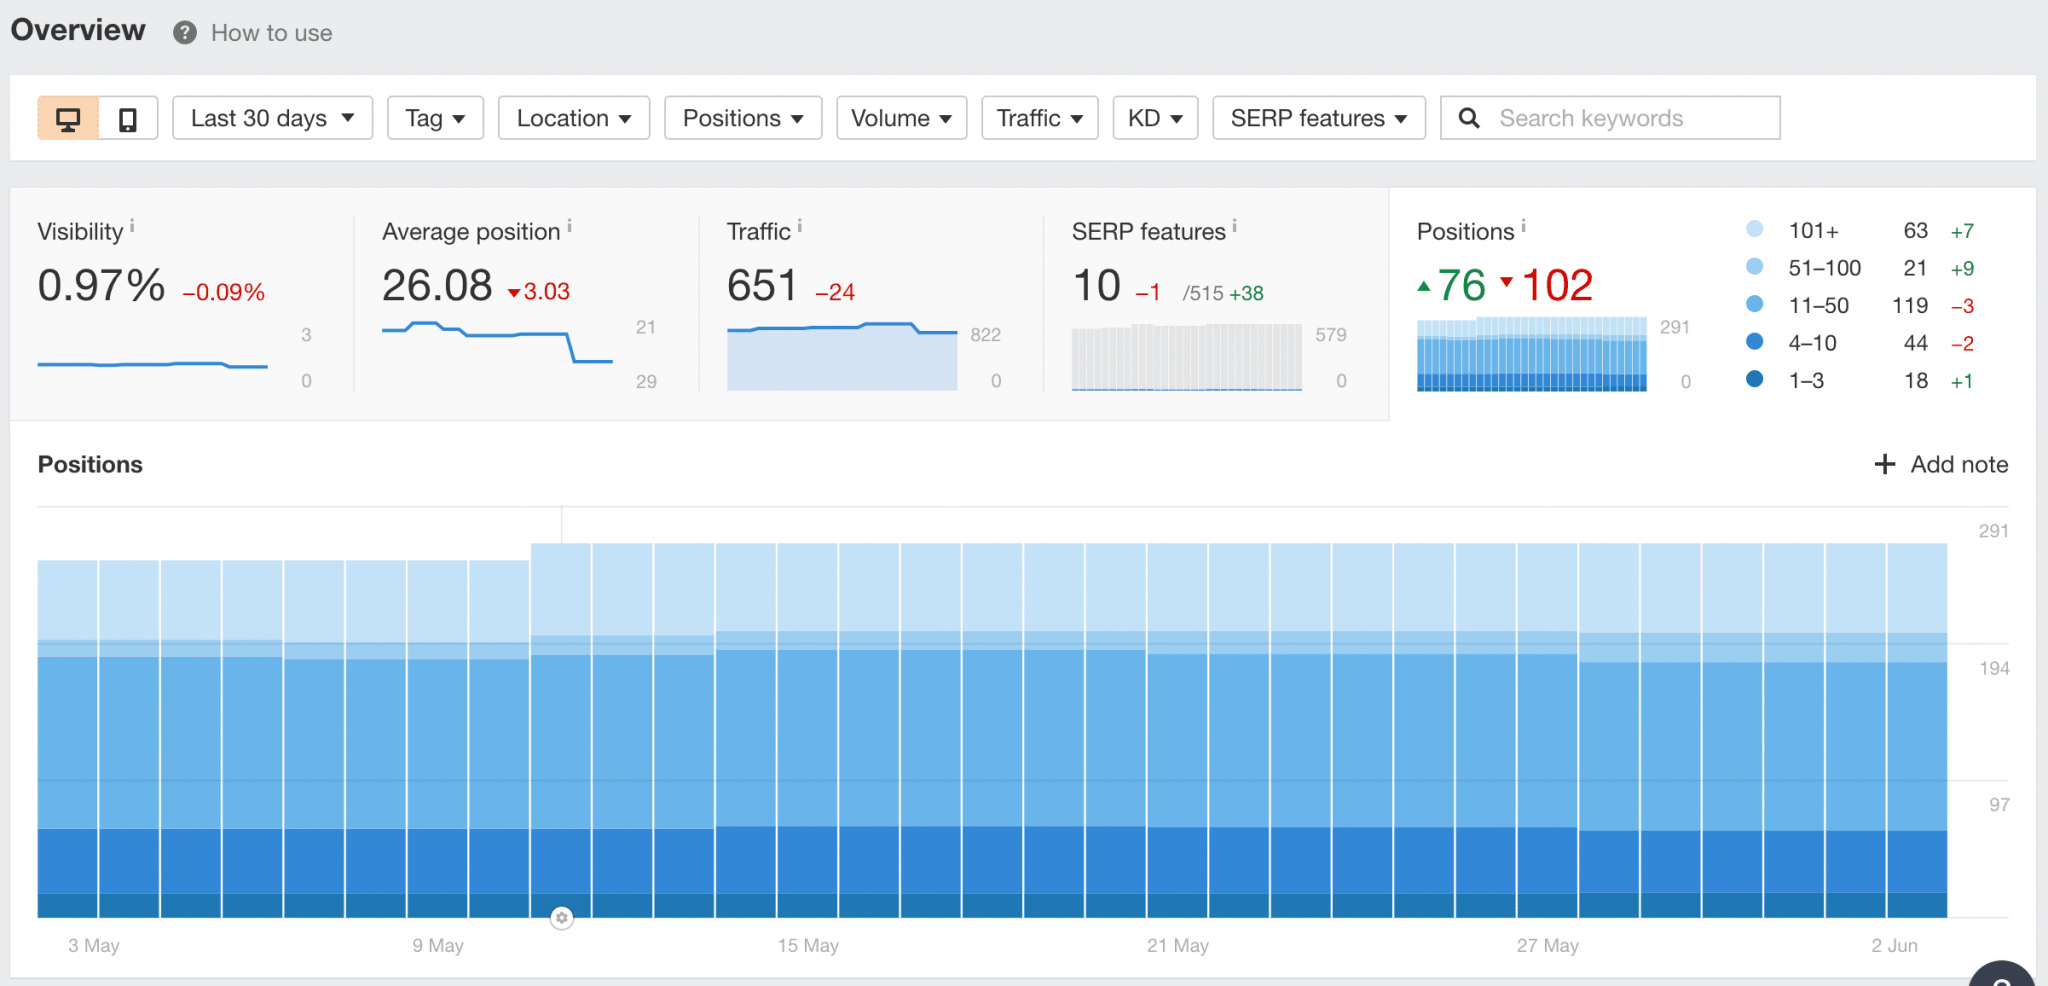
Task: Click the info icon beside Visibility
Action: click(x=134, y=224)
